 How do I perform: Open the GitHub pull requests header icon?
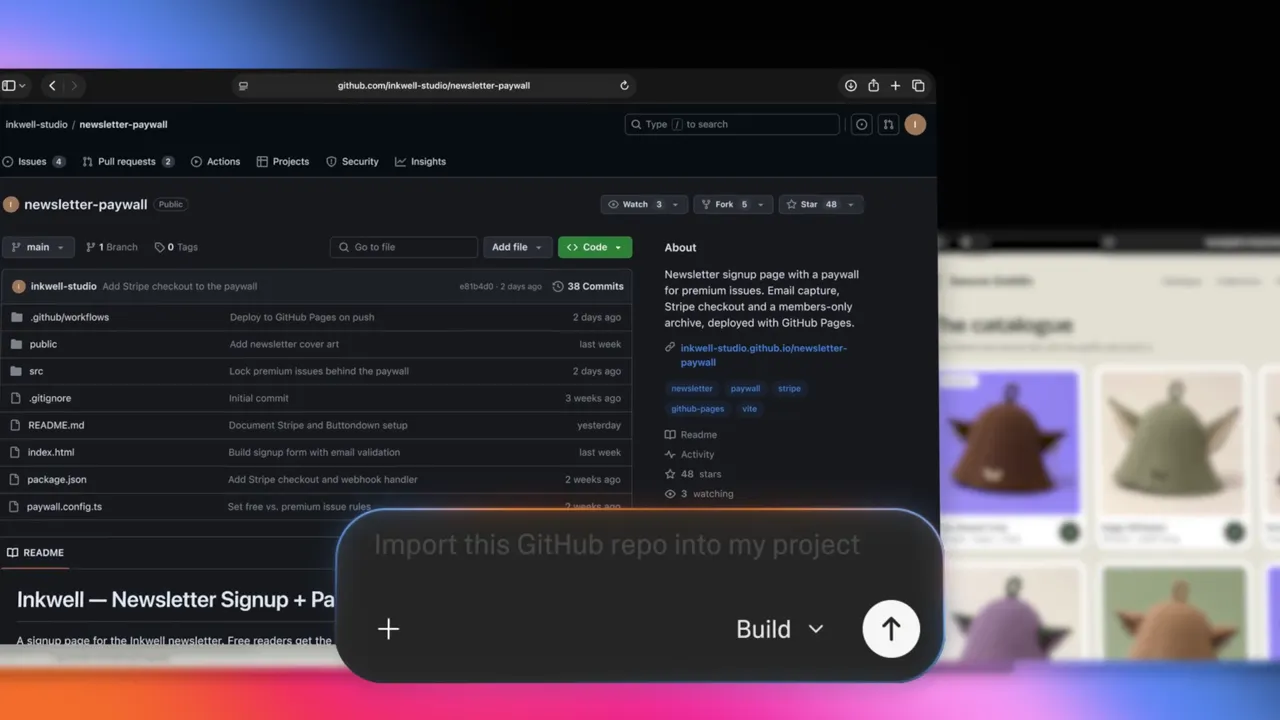tap(888, 125)
